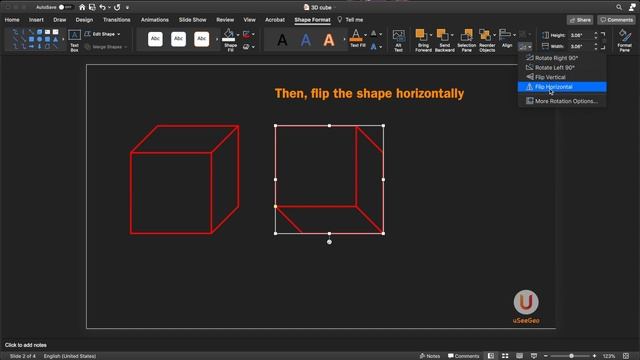Click the Height input field

point(581,35)
